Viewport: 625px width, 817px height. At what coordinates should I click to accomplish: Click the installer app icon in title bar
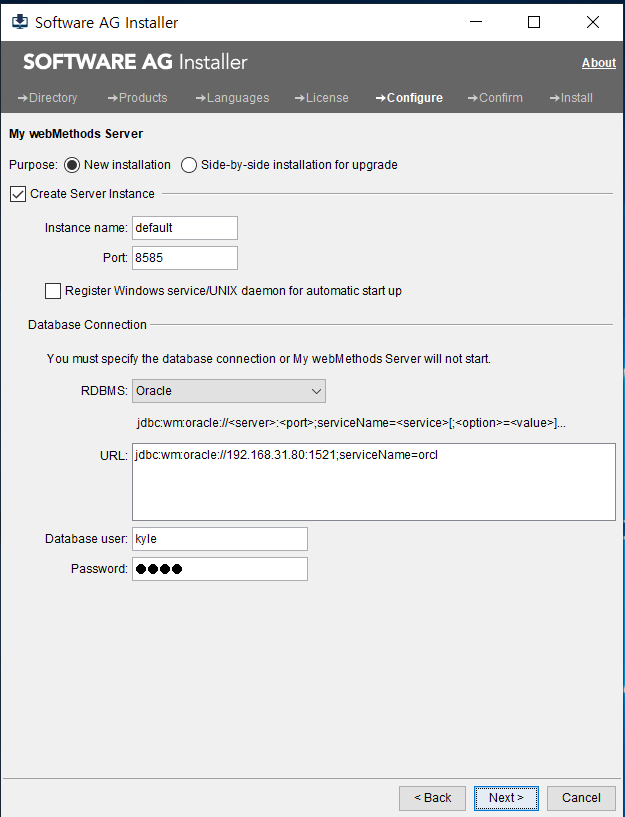pos(20,22)
